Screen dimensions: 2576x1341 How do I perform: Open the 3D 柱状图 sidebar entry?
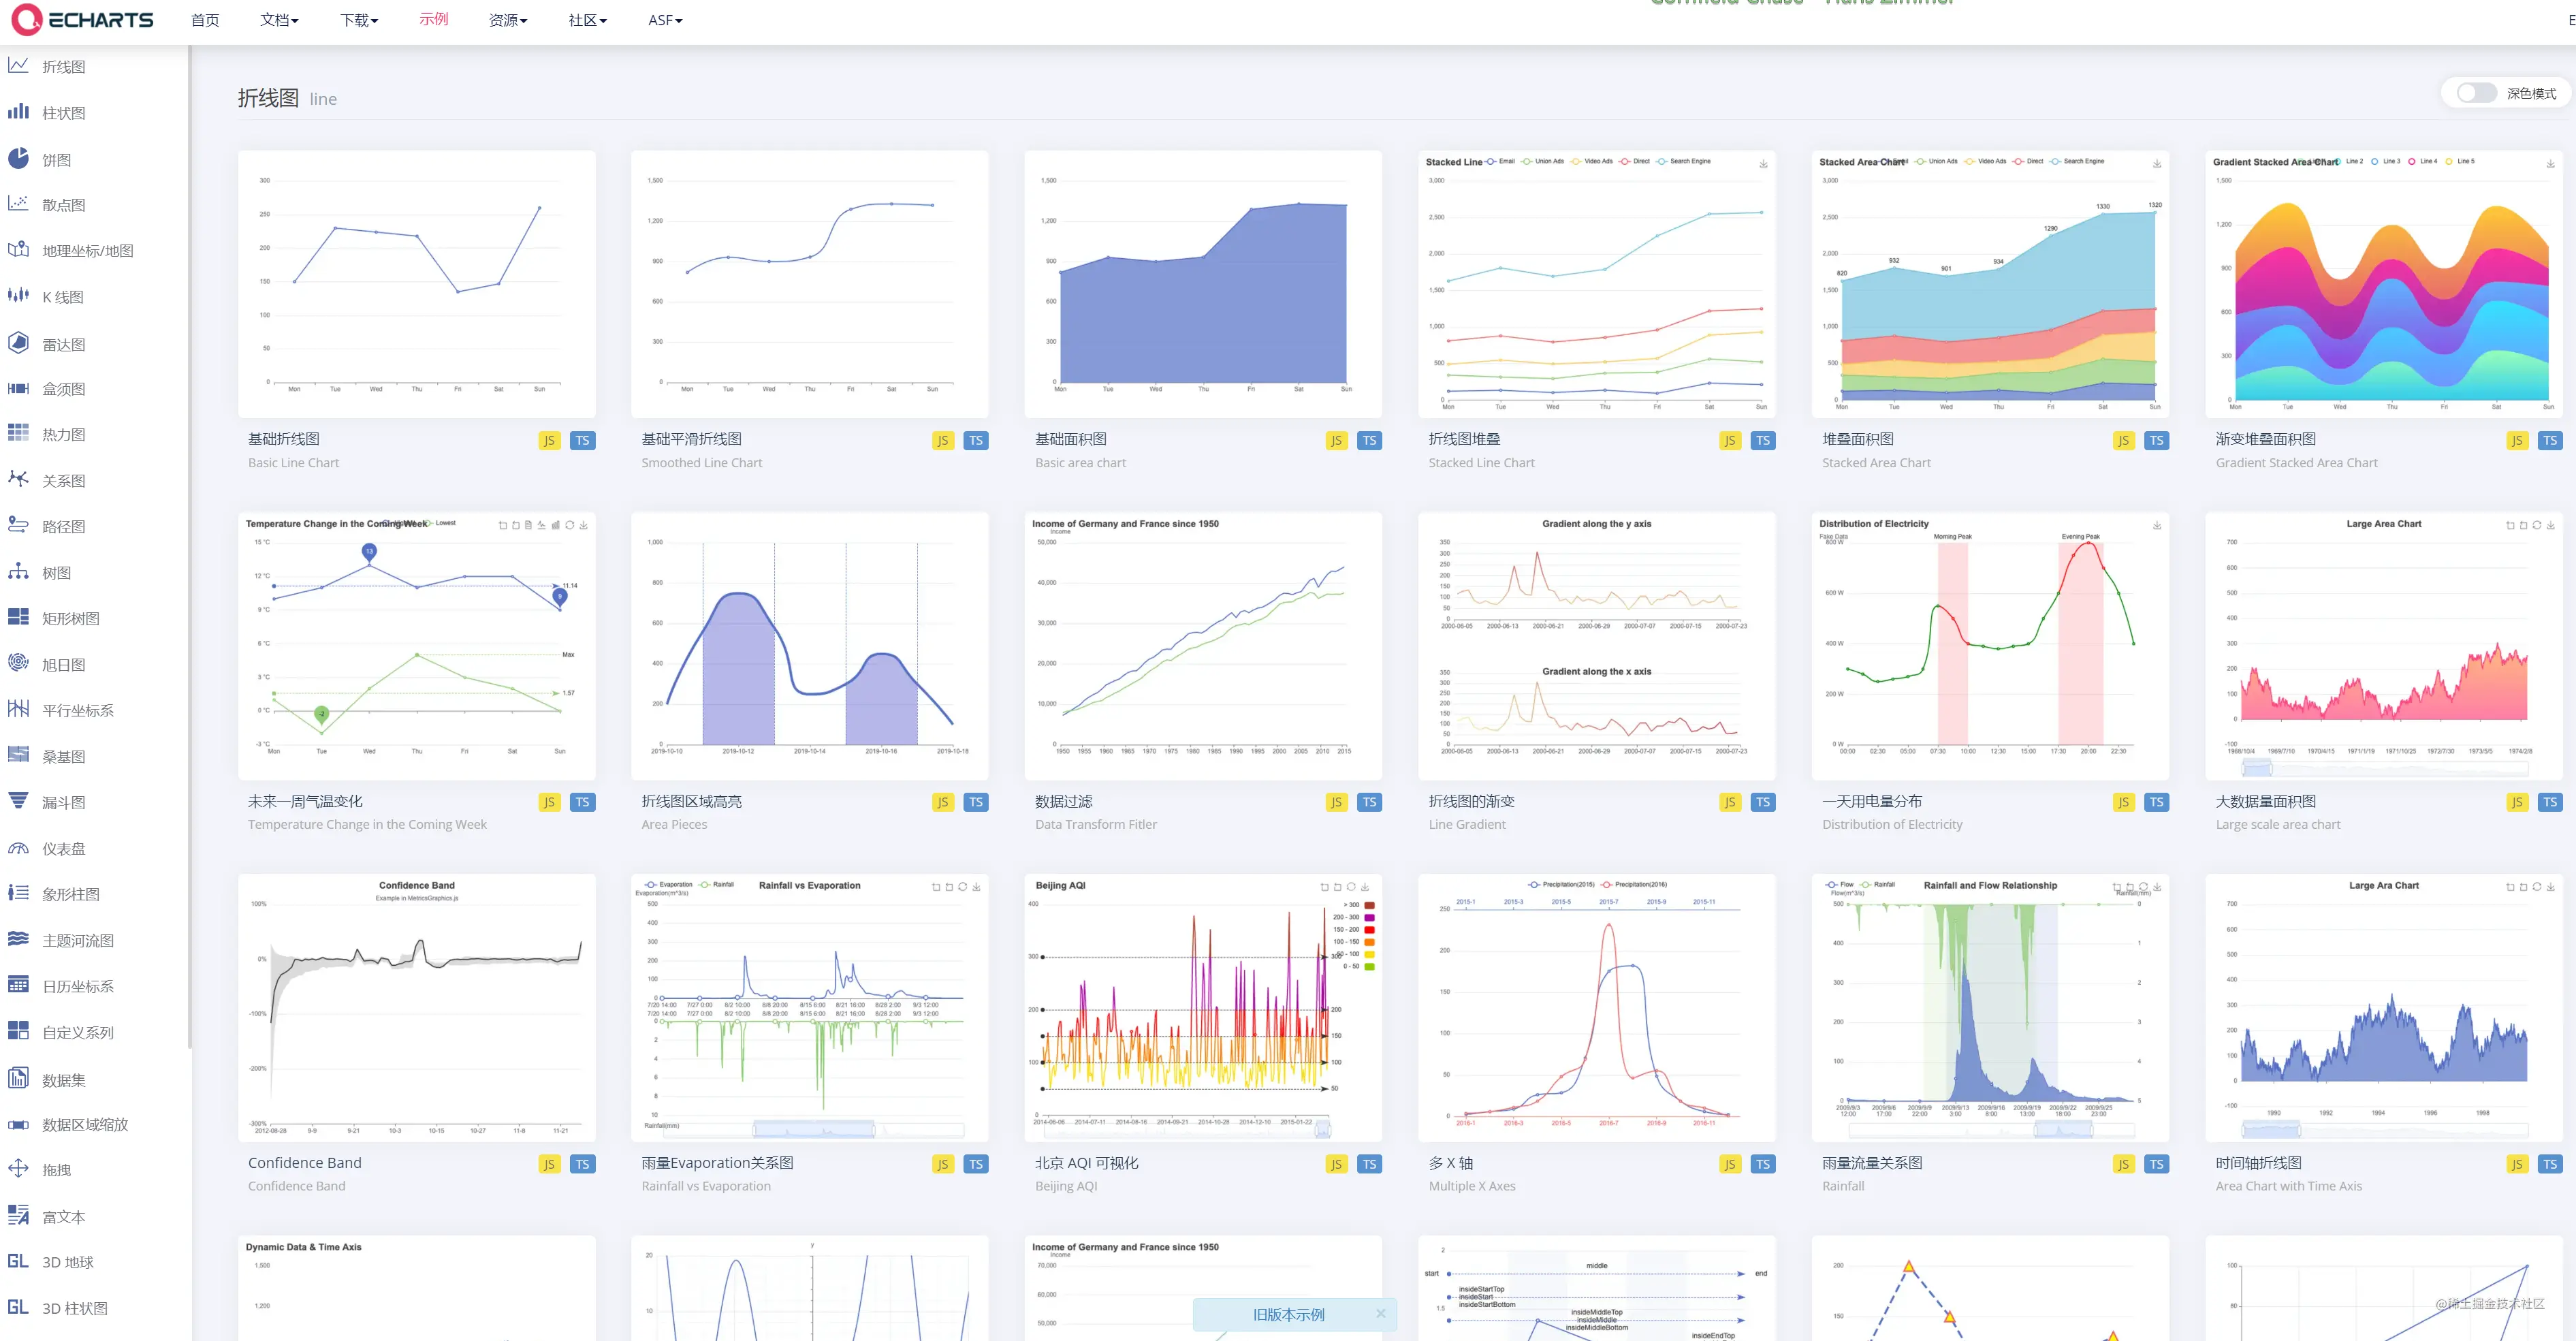click(x=75, y=1308)
